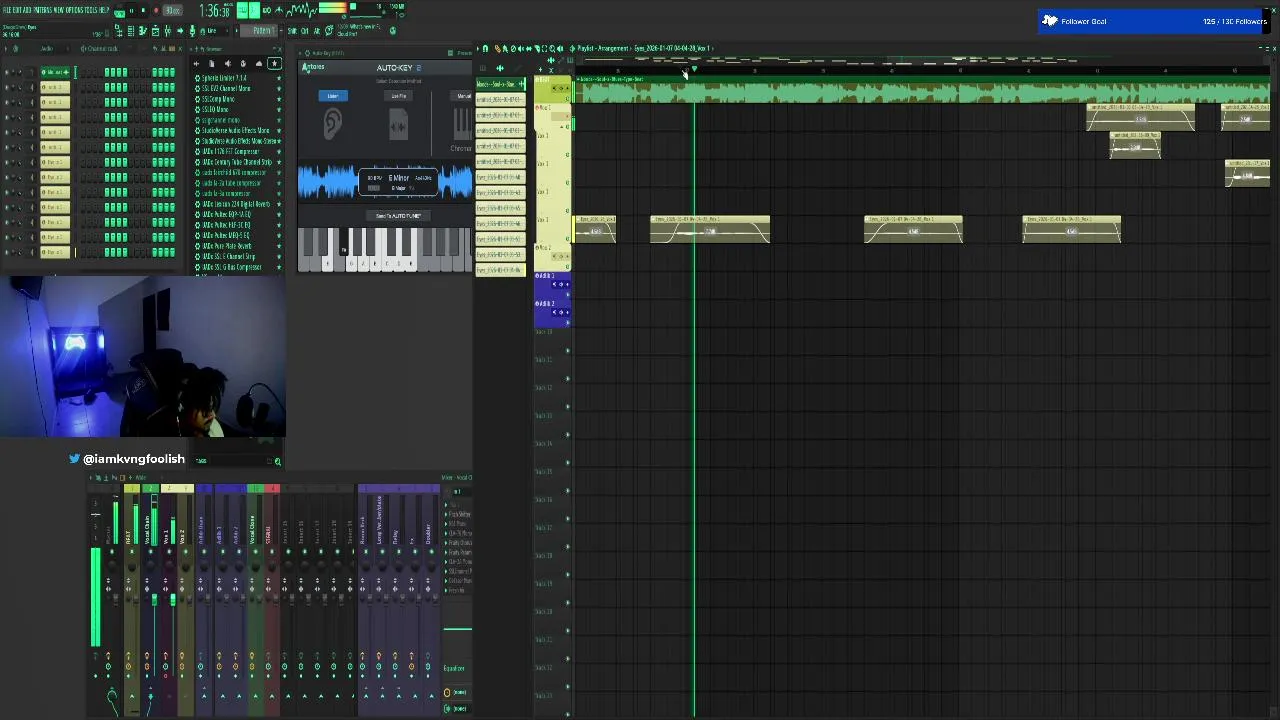This screenshot has height=720, width=1280.
Task: Expand the first mixer effect slot arrow
Action: pos(446,505)
